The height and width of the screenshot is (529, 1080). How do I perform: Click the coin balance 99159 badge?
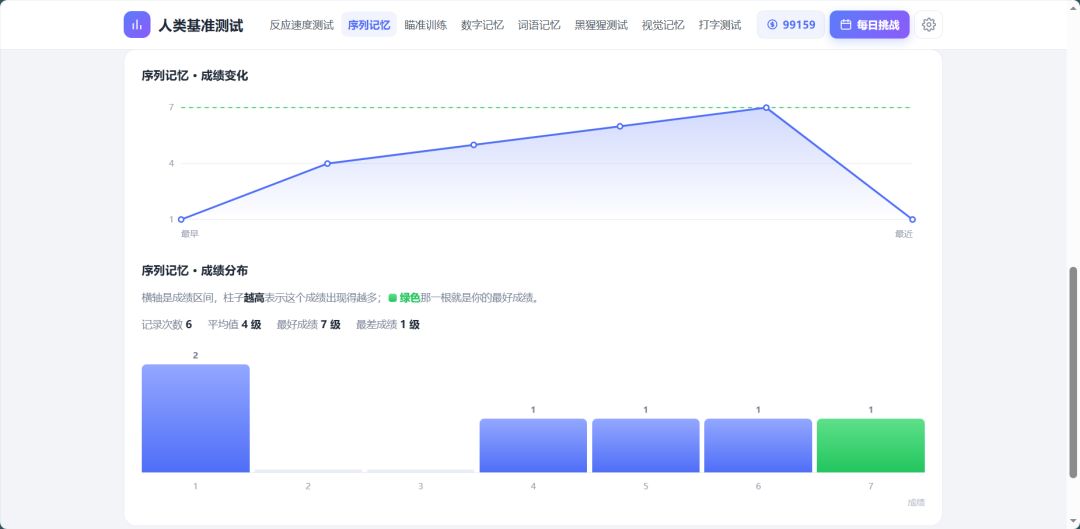tap(791, 25)
